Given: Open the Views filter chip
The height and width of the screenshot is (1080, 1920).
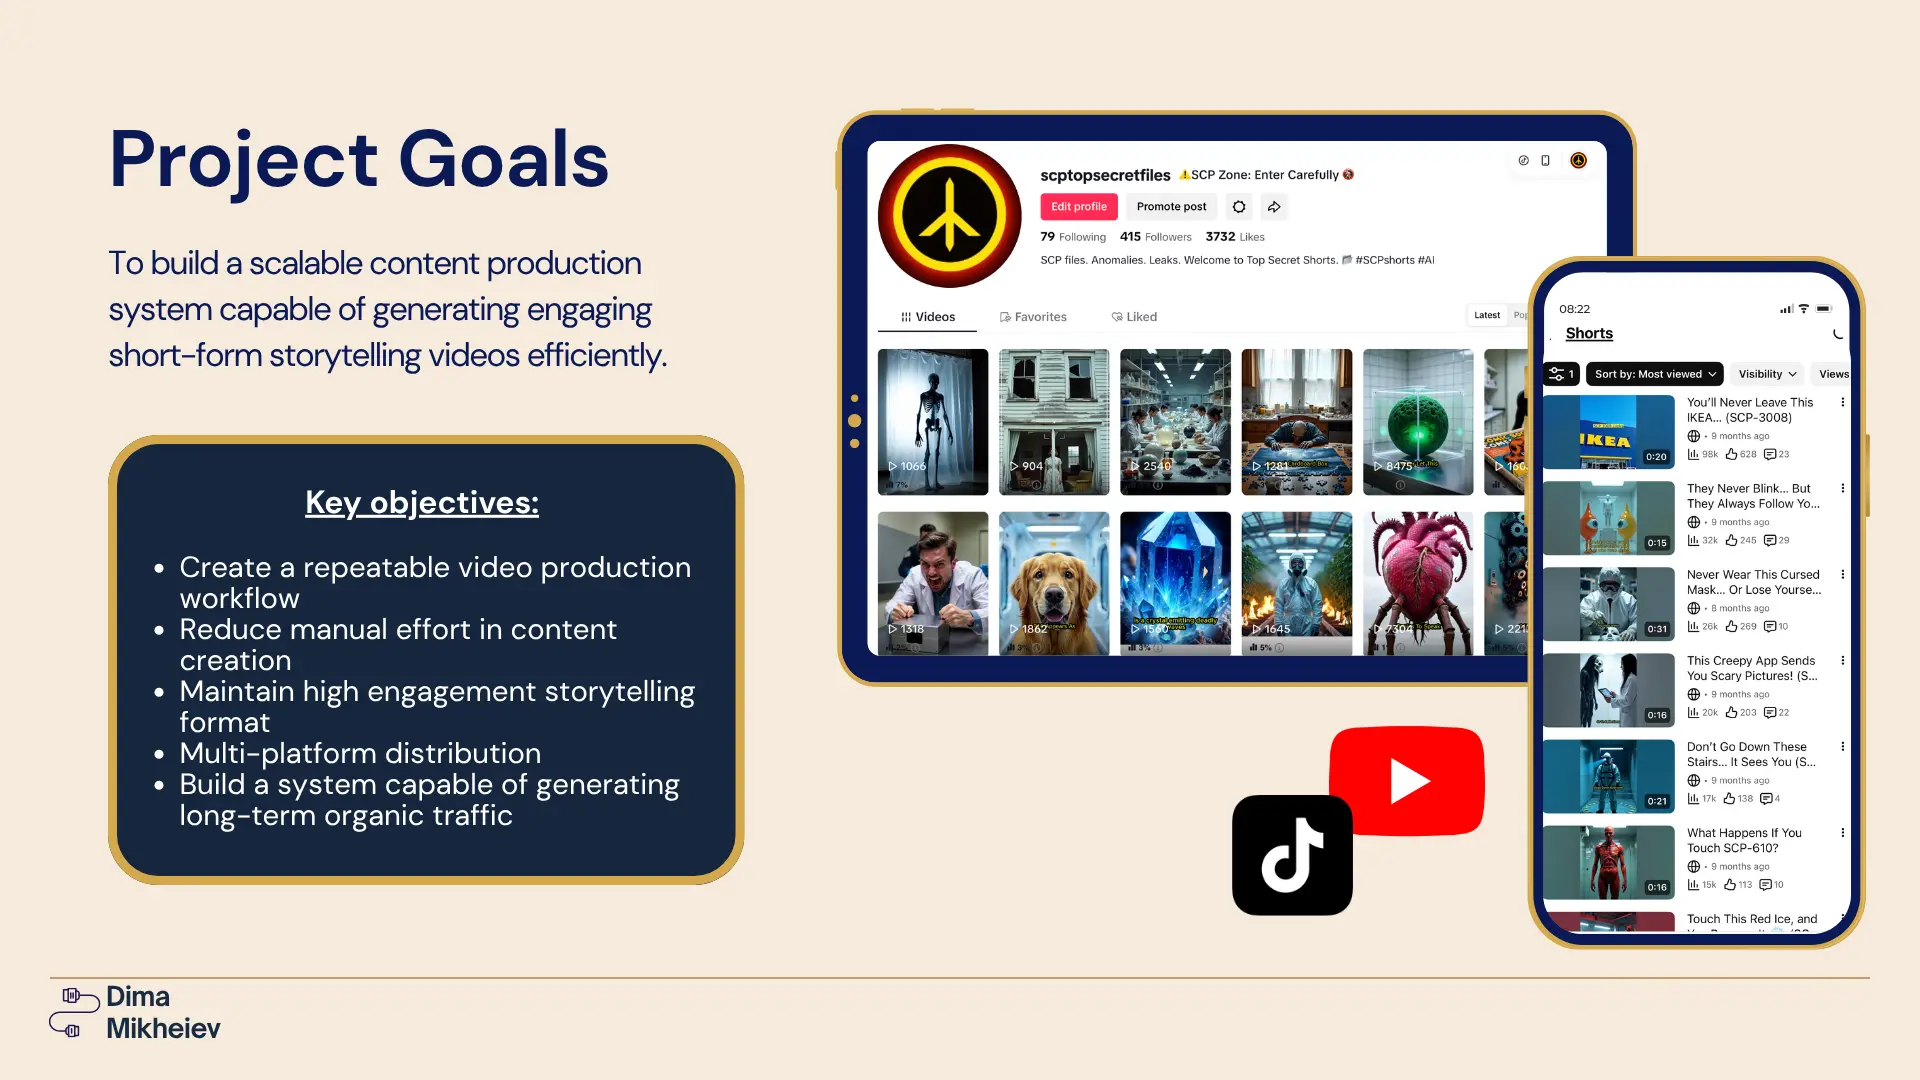Looking at the screenshot, I should pos(1832,374).
